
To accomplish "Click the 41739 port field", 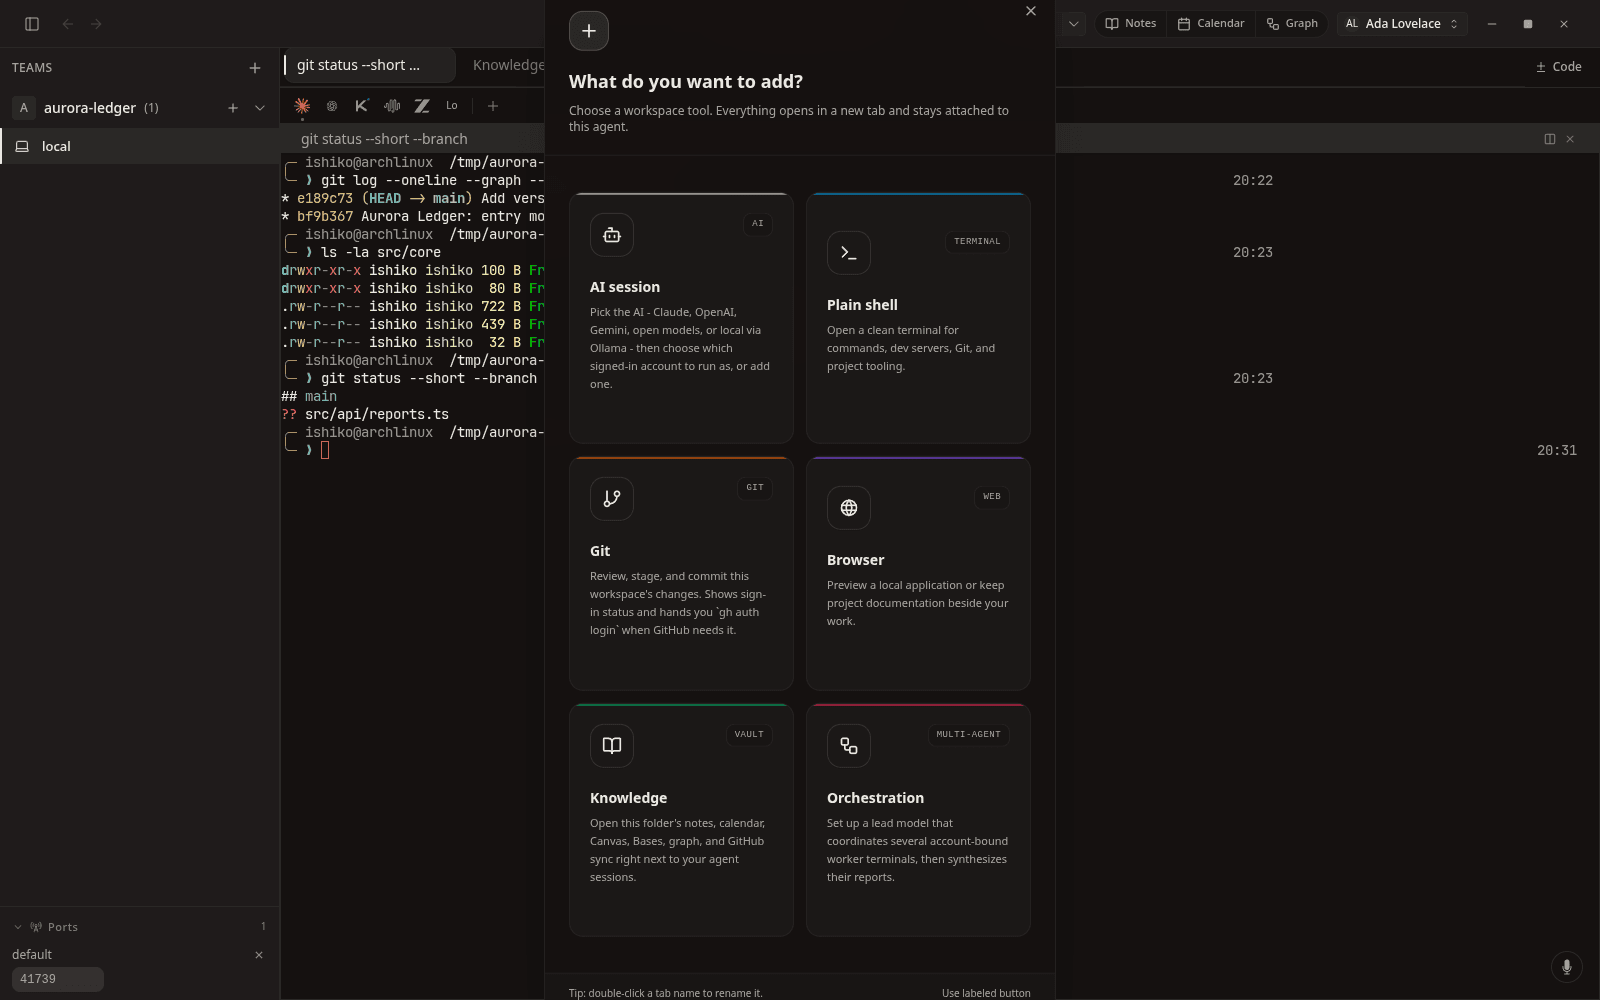I will [x=58, y=979].
